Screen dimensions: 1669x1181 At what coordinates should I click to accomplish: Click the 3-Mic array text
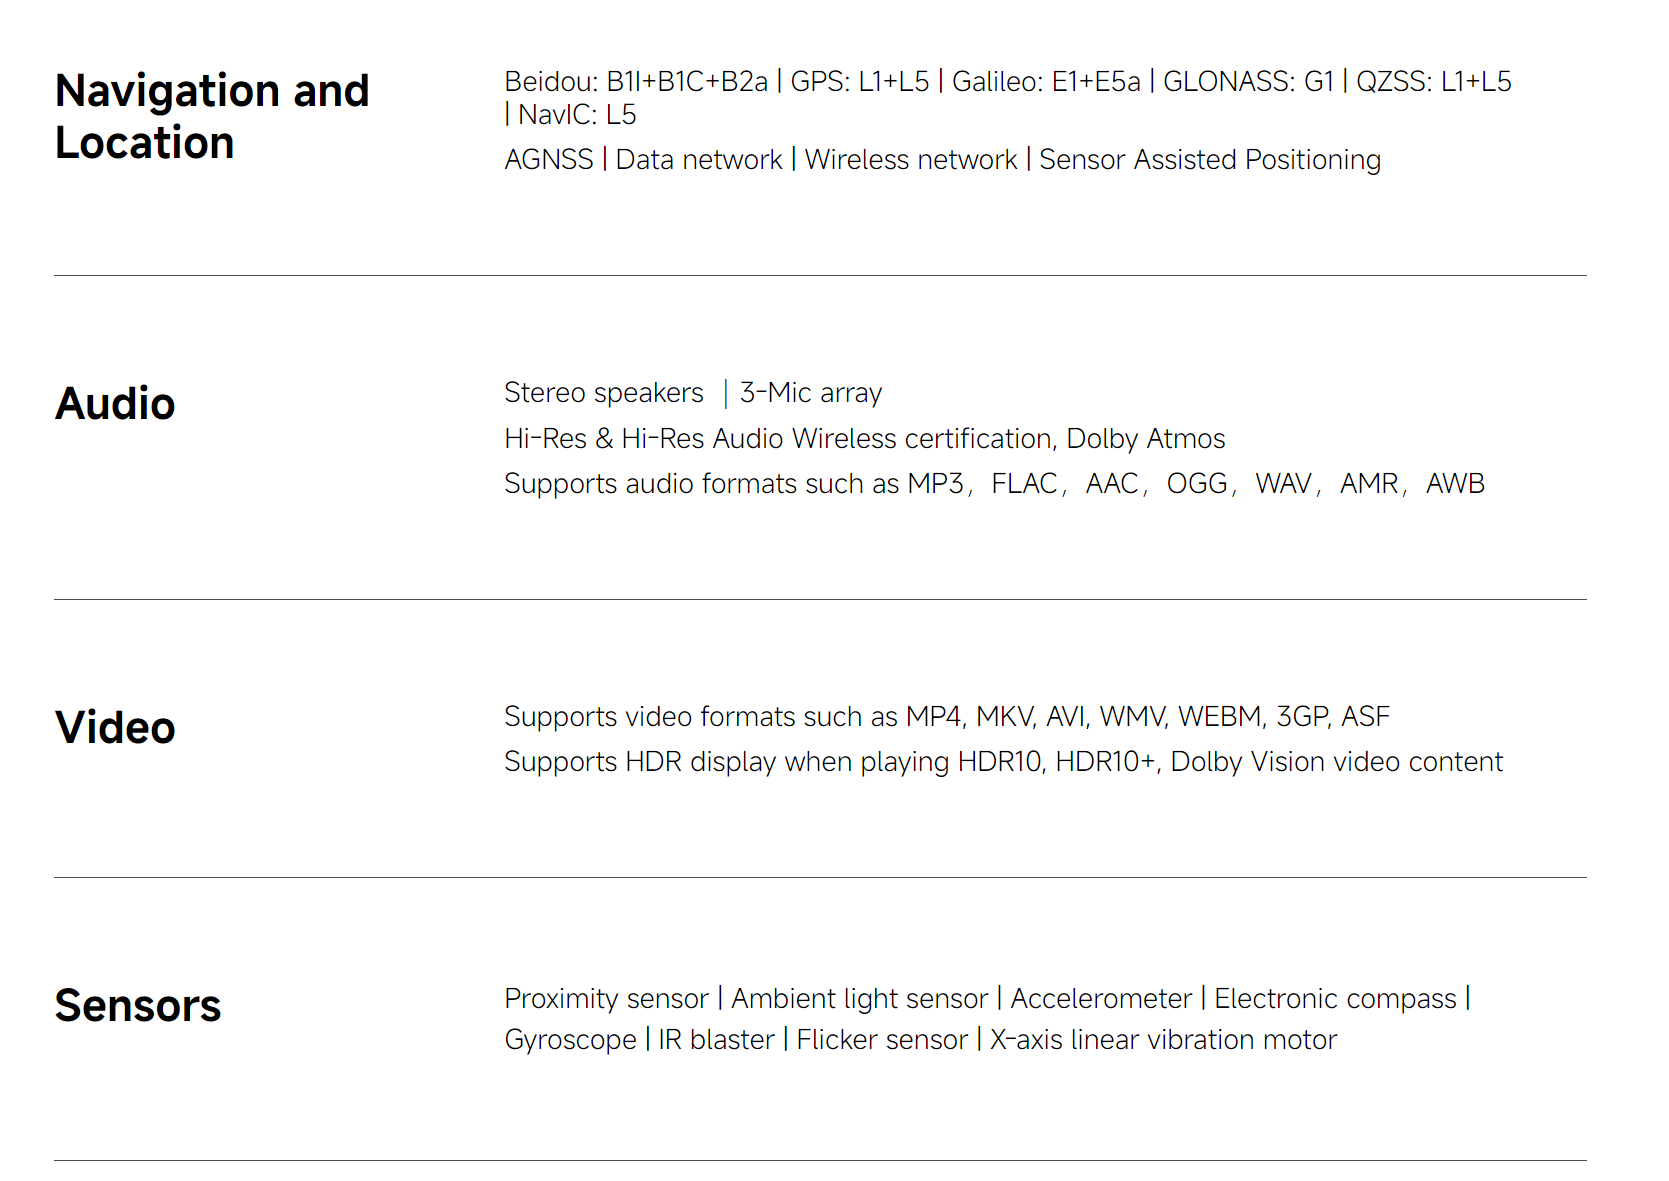(811, 393)
